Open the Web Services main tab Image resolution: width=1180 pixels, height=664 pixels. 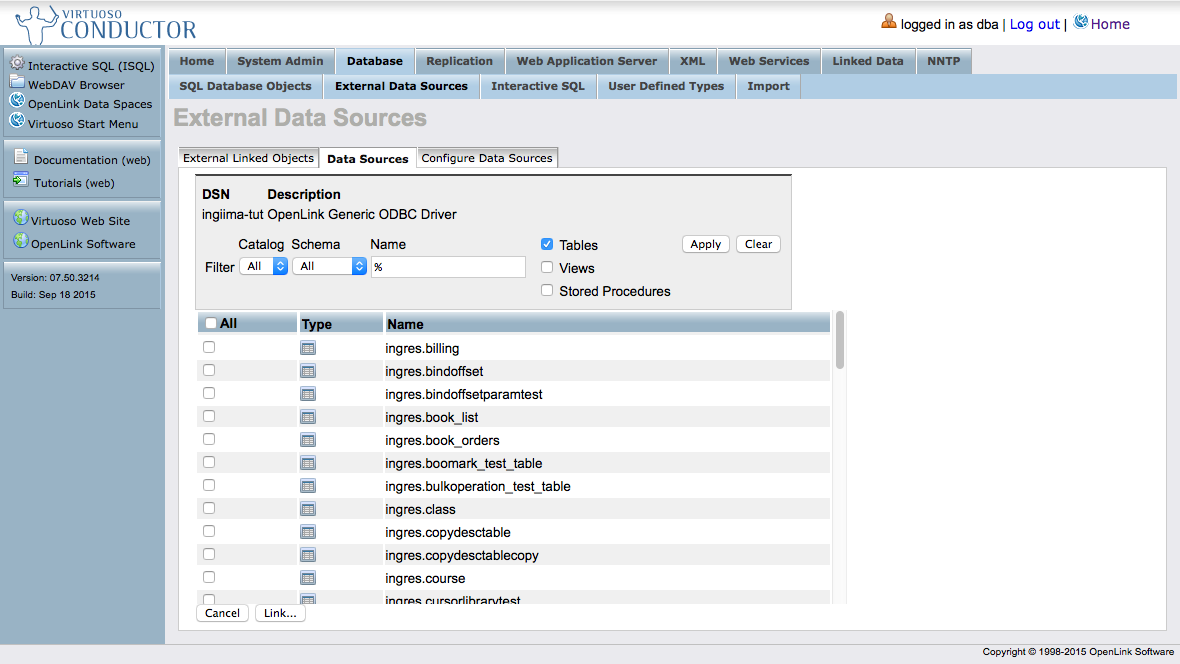point(769,61)
